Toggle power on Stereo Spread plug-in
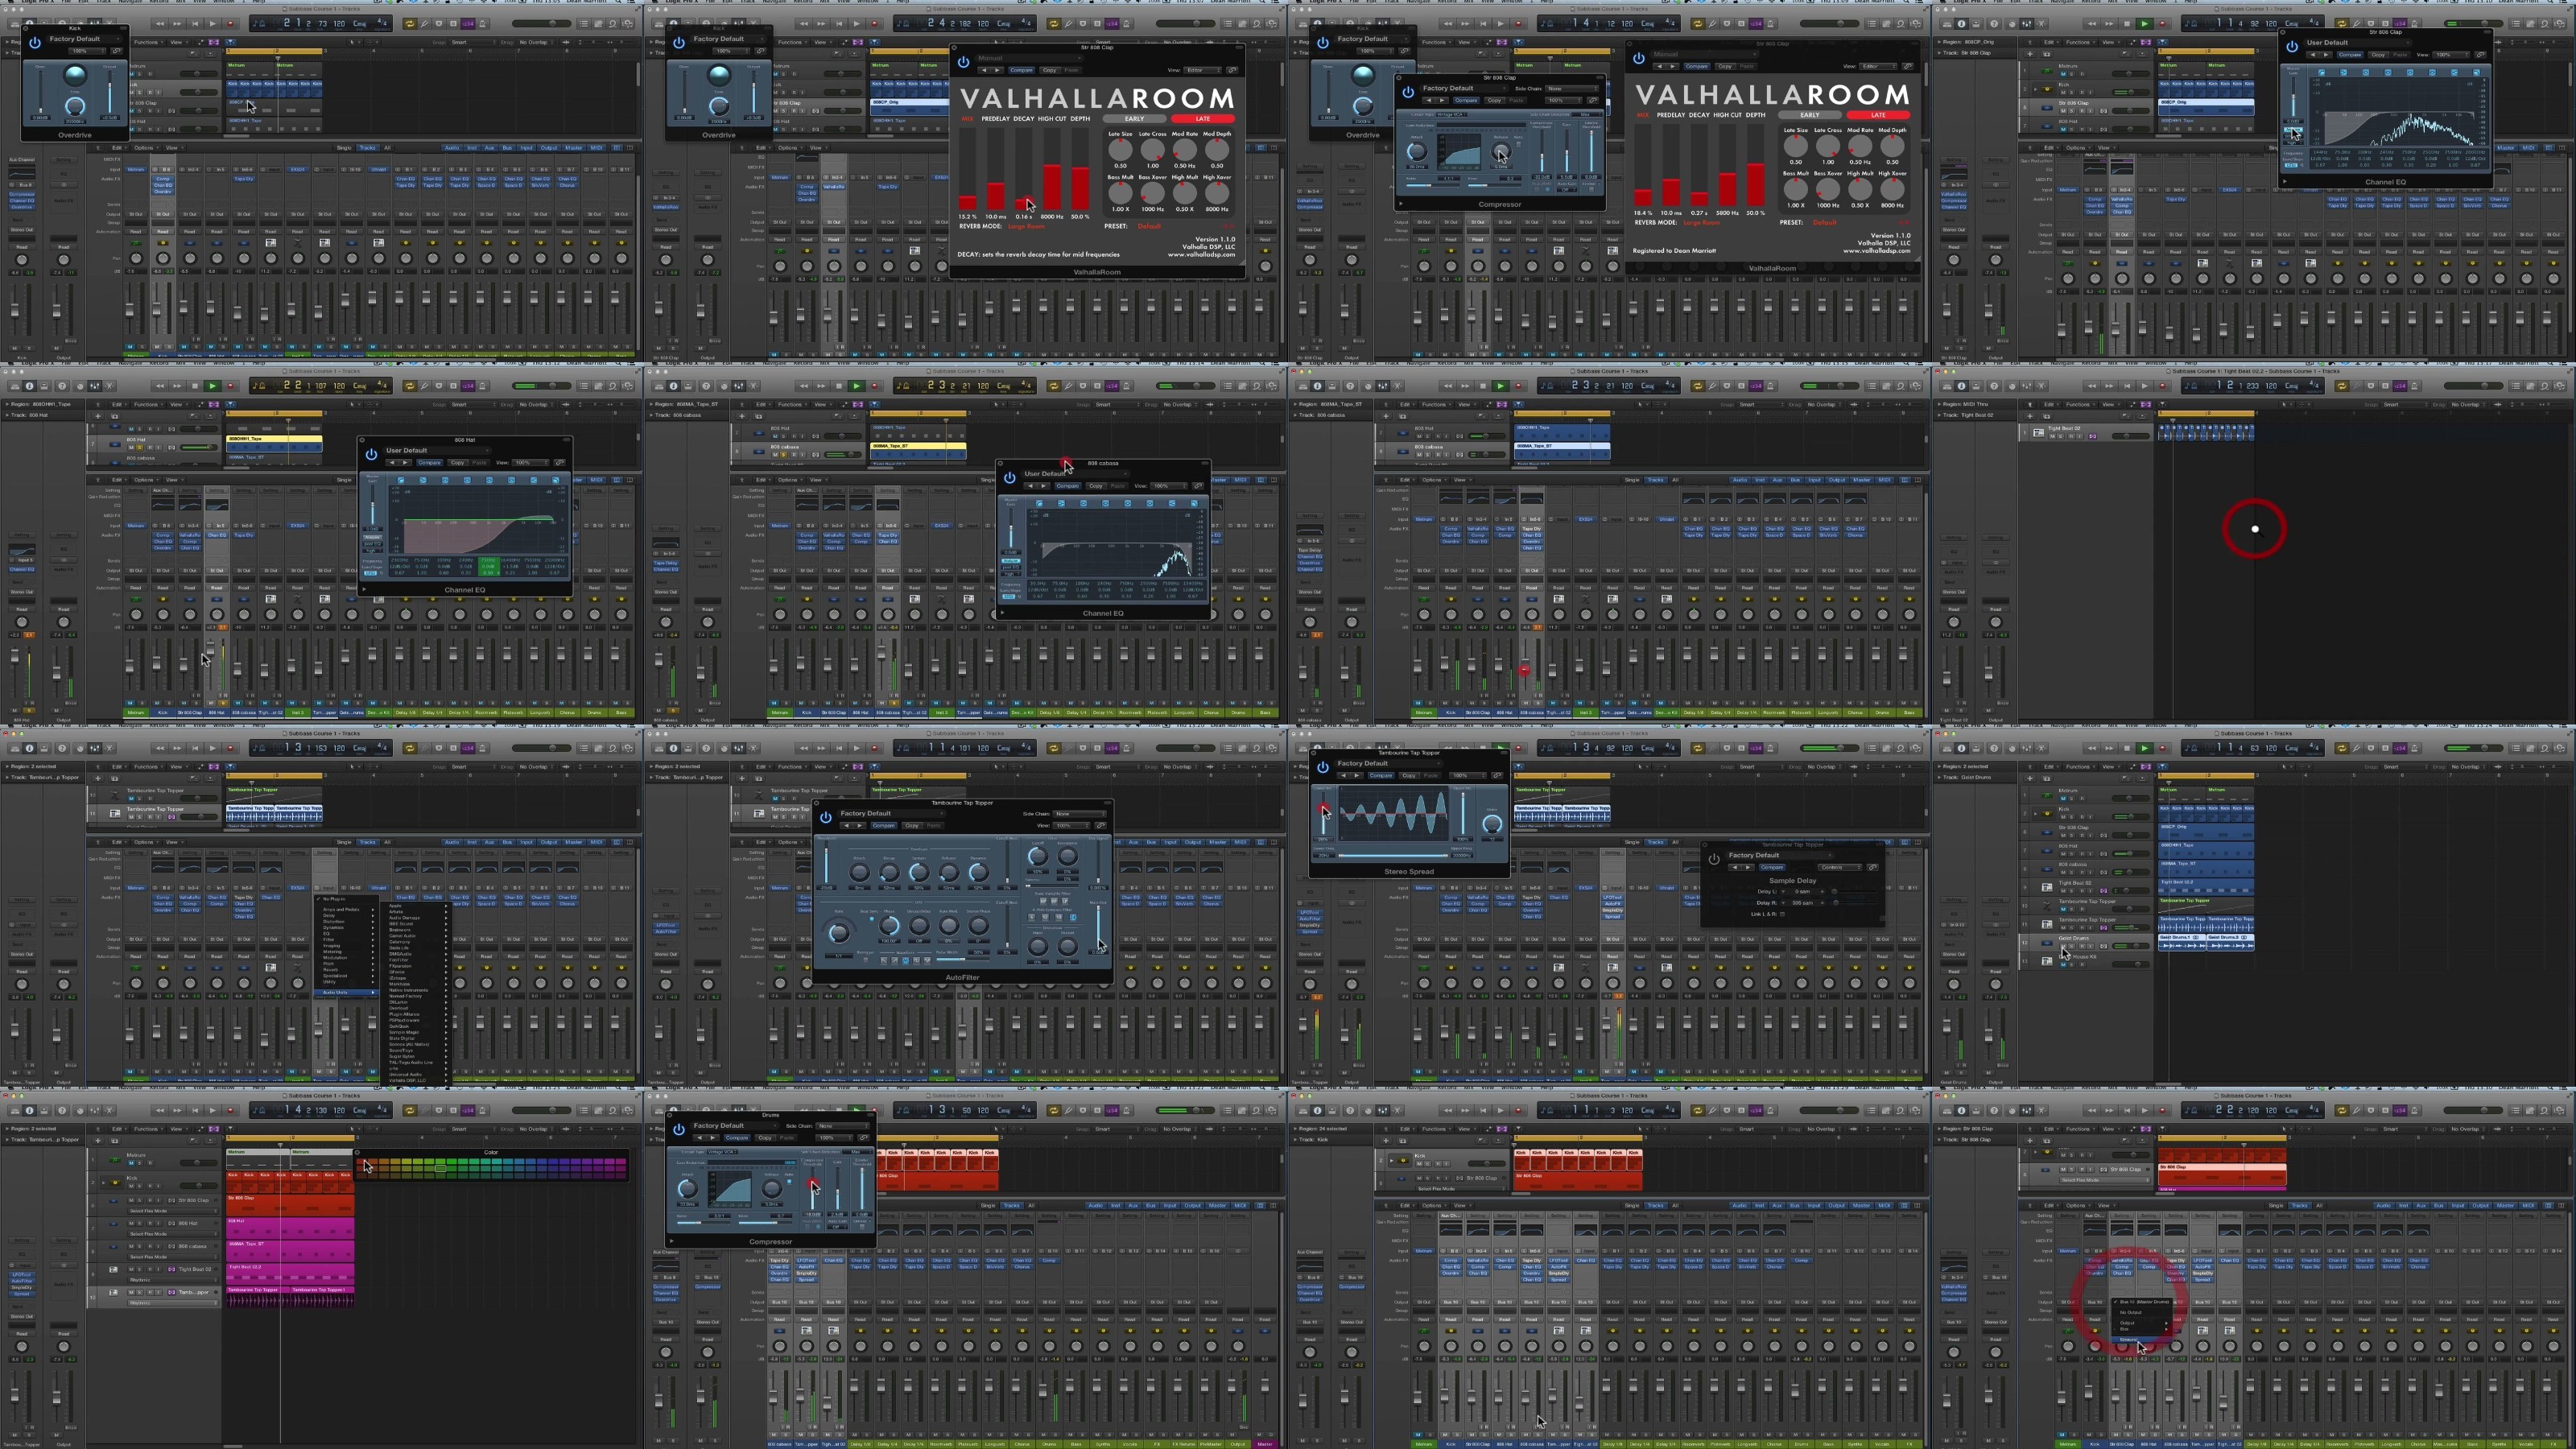This screenshot has height=1449, width=2576. 1322,767
